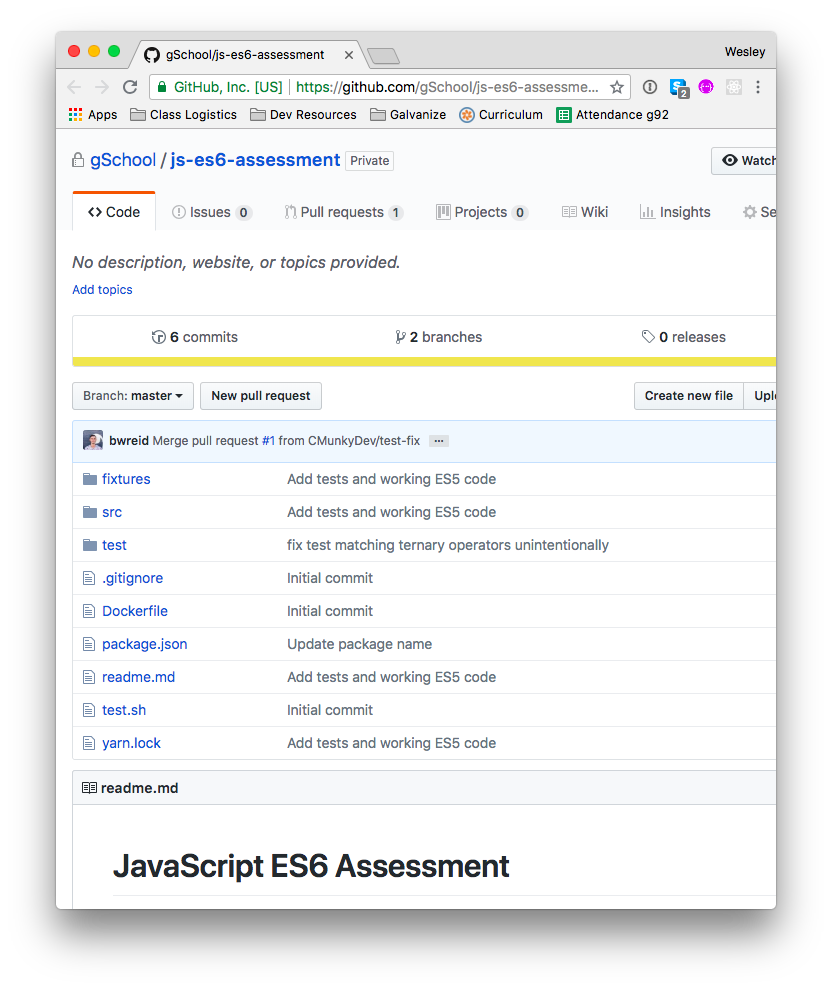
Task: Click the js-es6-assessment repository name
Action: pos(255,160)
